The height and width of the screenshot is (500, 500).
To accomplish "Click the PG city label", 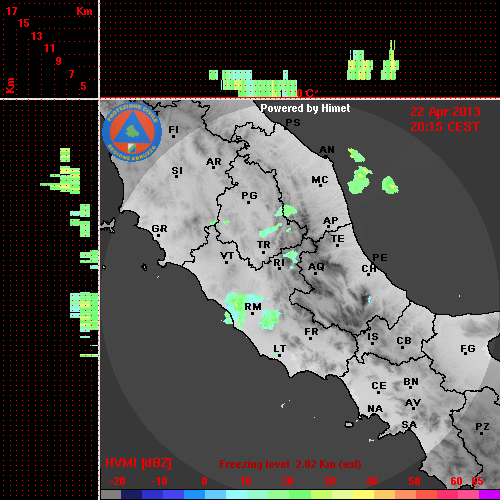I will [249, 195].
